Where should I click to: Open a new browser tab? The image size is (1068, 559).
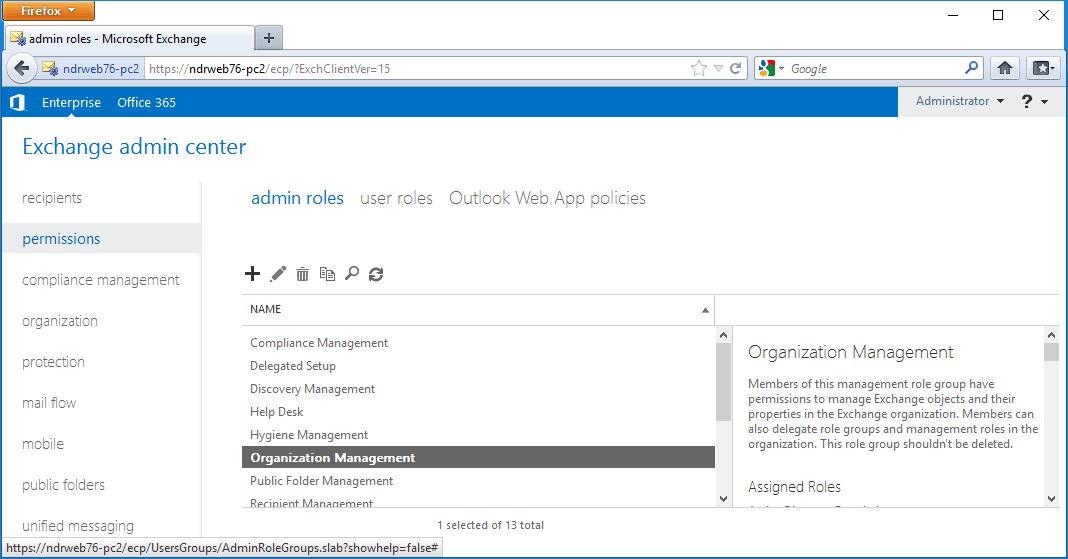(268, 38)
